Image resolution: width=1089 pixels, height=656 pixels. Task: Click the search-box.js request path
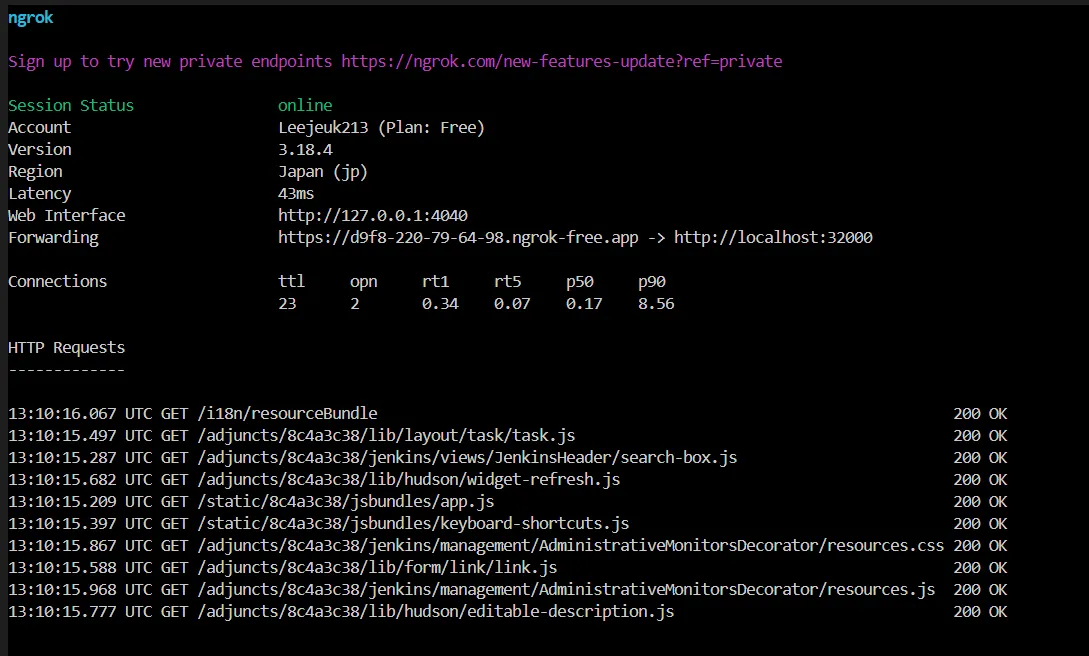[467, 458]
